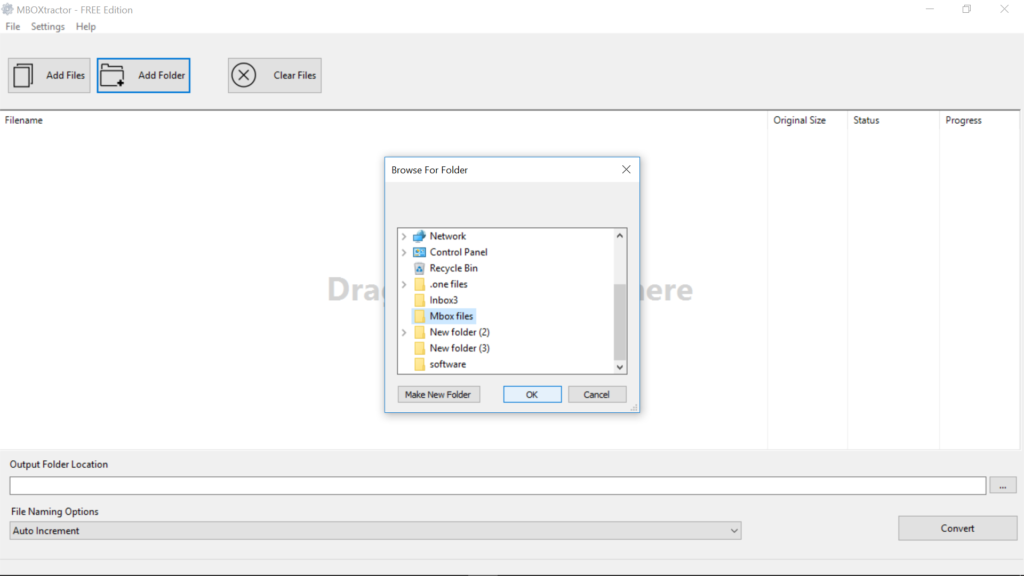Click the Output Folder Location text field
1024x576 pixels.
tap(498, 485)
